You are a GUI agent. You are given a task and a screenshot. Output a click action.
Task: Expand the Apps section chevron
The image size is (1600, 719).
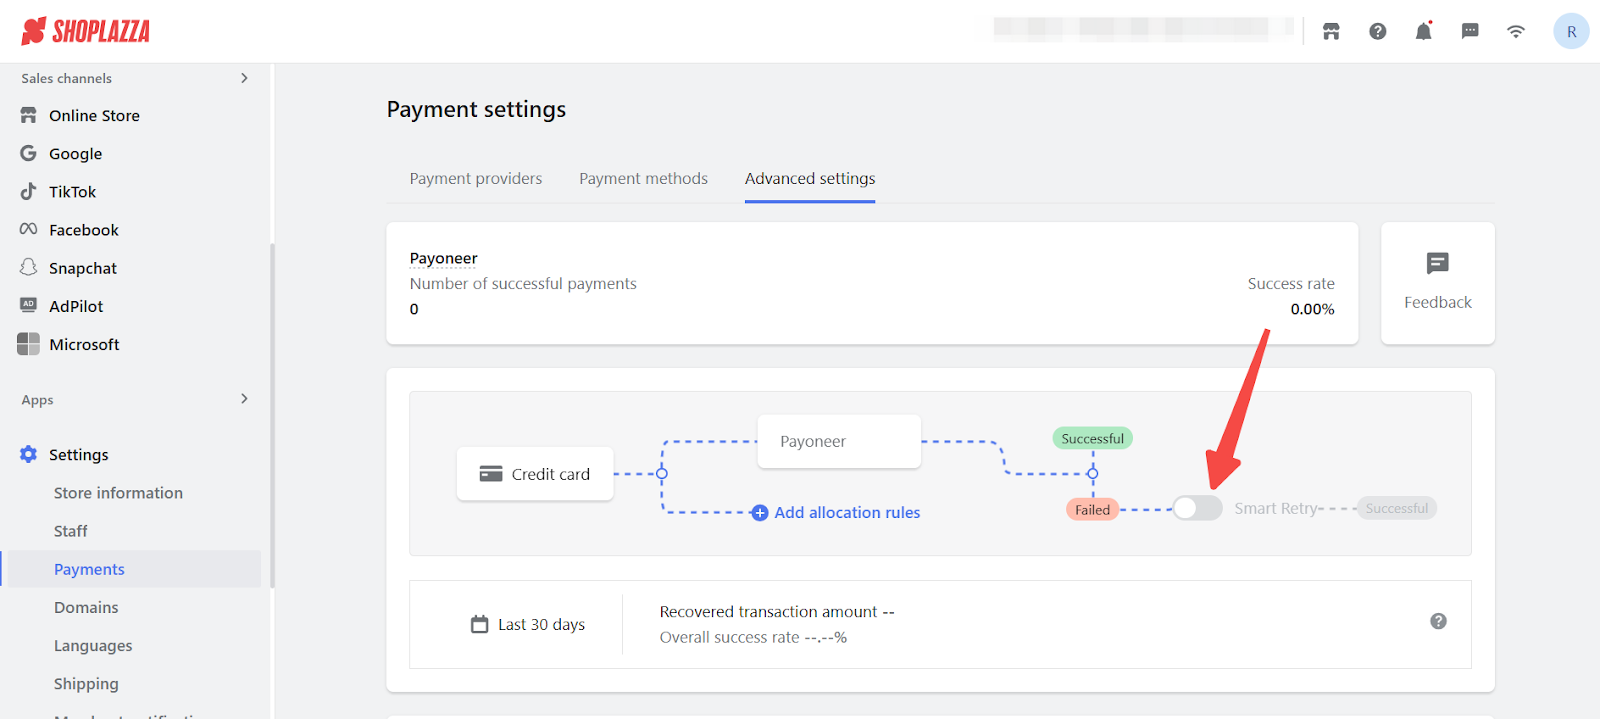point(244,399)
